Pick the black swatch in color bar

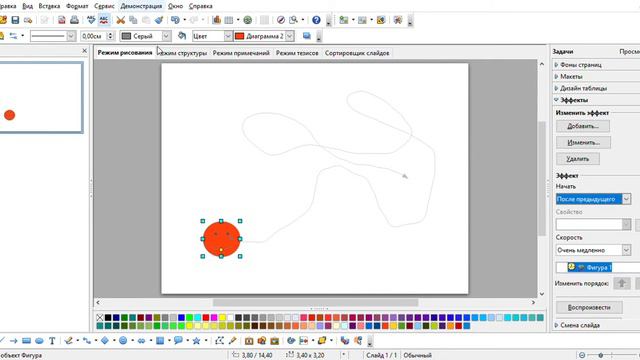(x=108, y=318)
